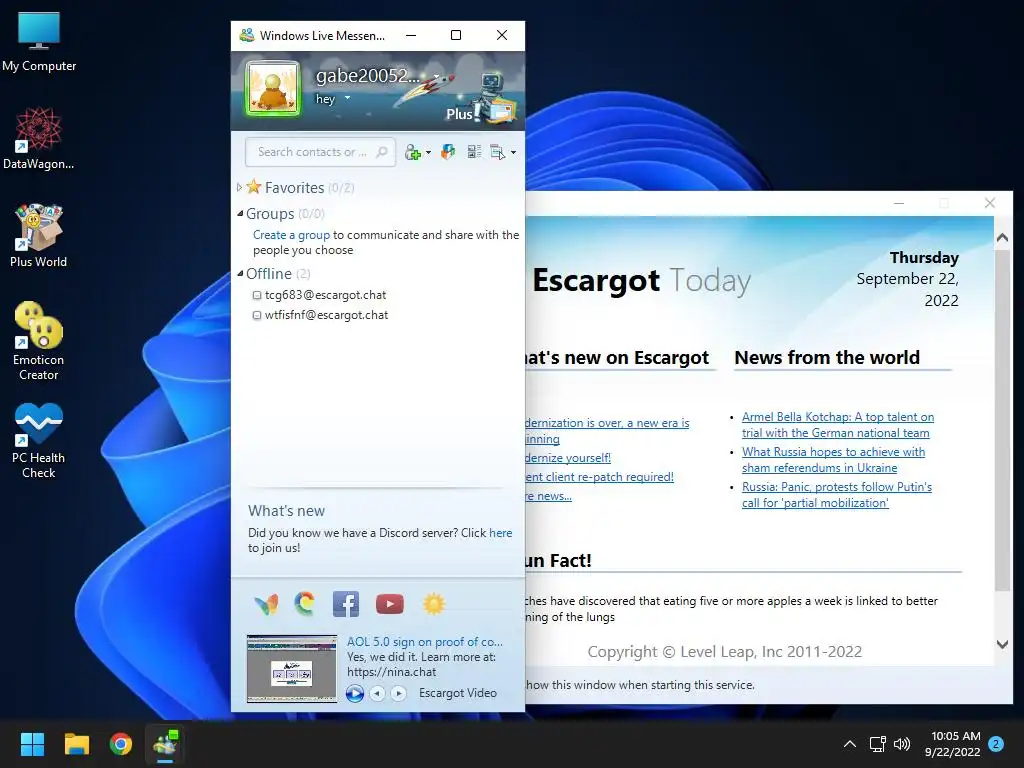The width and height of the screenshot is (1024, 768).
Task: Close the Escargot Today window
Action: click(x=989, y=203)
